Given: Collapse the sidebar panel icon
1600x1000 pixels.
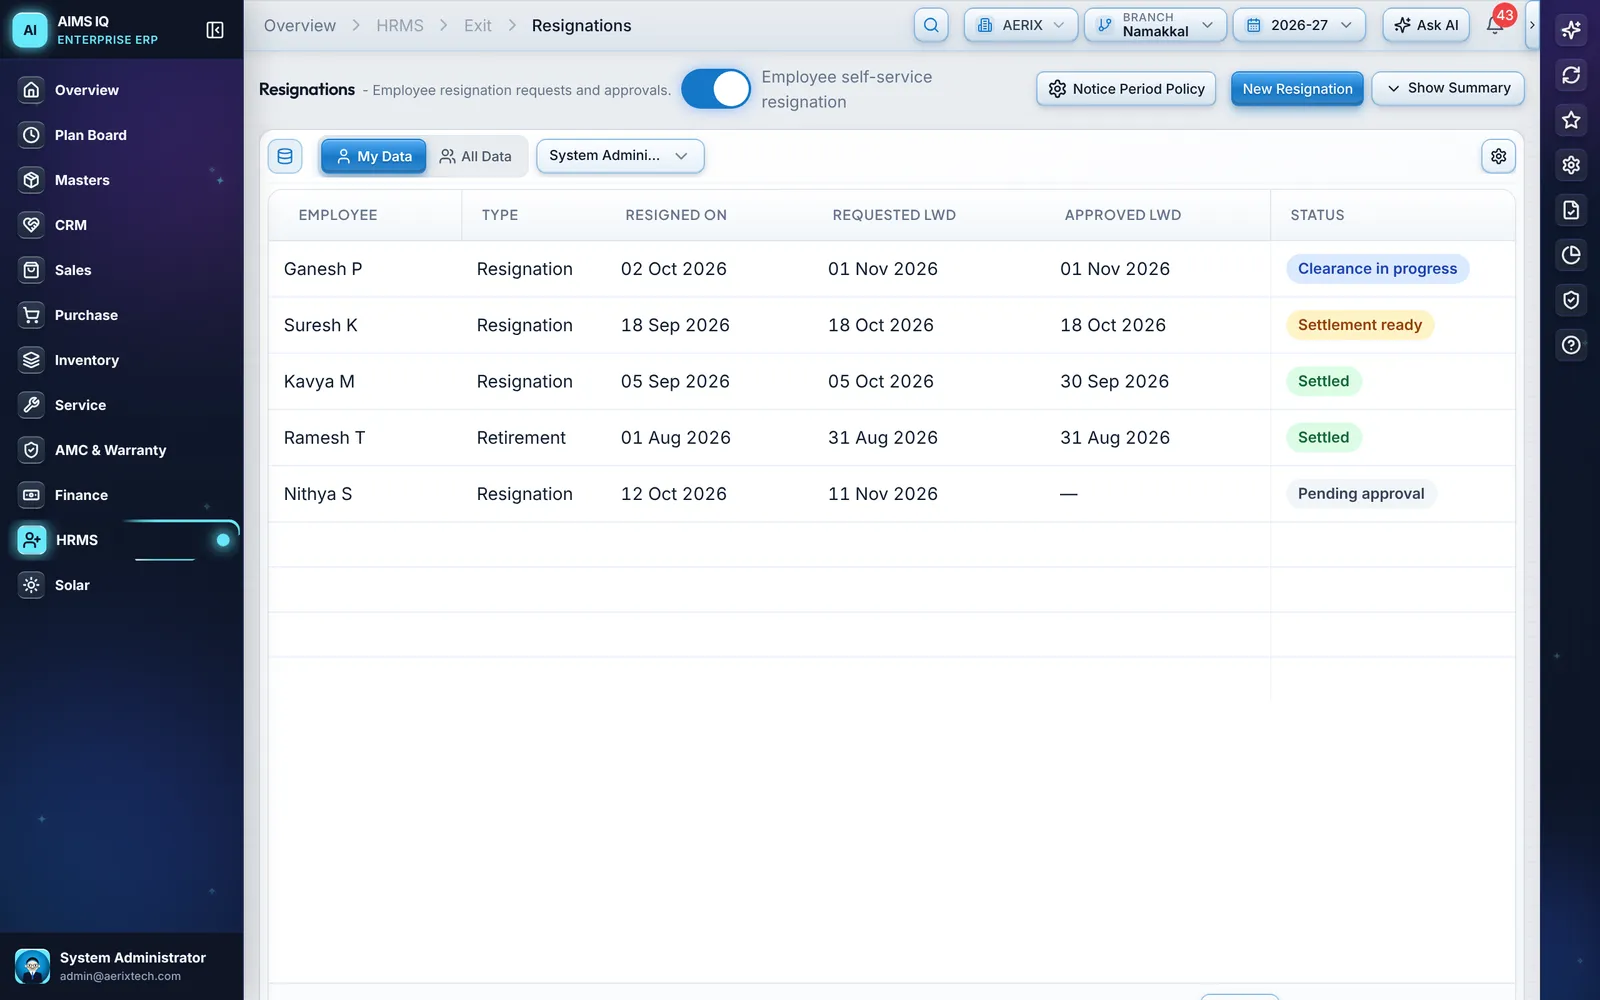Looking at the screenshot, I should click(x=214, y=30).
